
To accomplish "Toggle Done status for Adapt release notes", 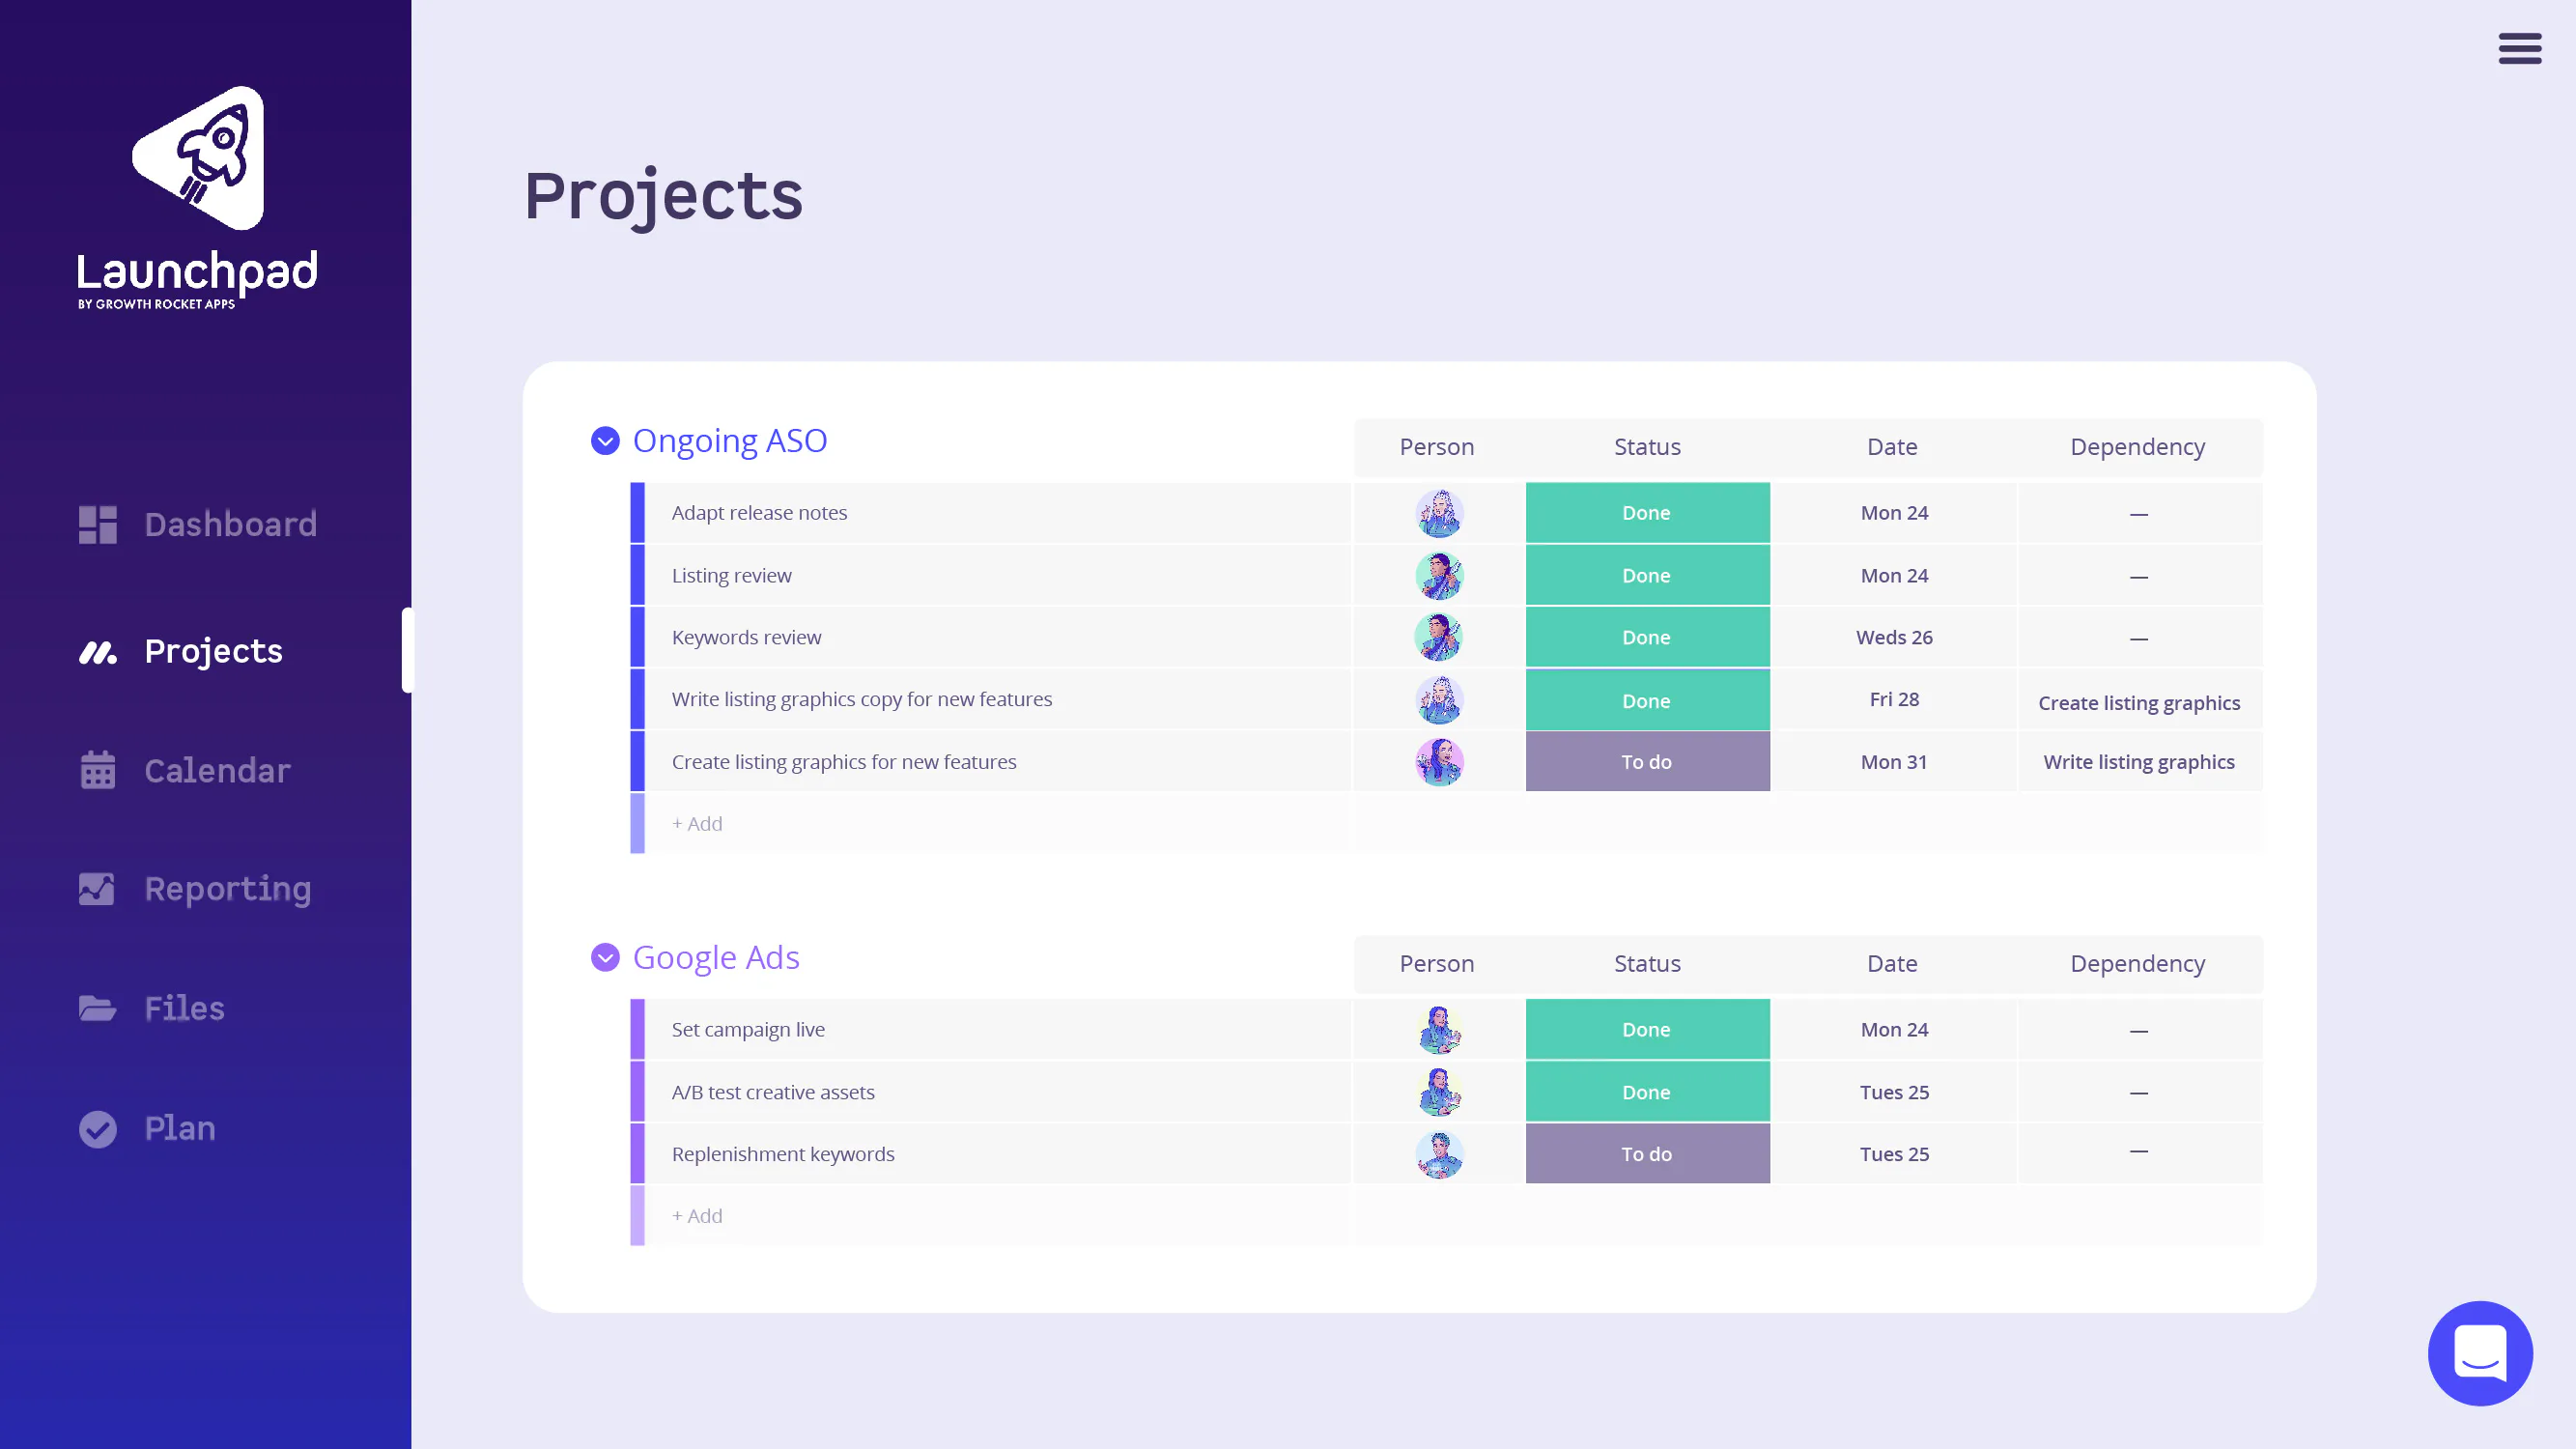I will click(x=1646, y=513).
